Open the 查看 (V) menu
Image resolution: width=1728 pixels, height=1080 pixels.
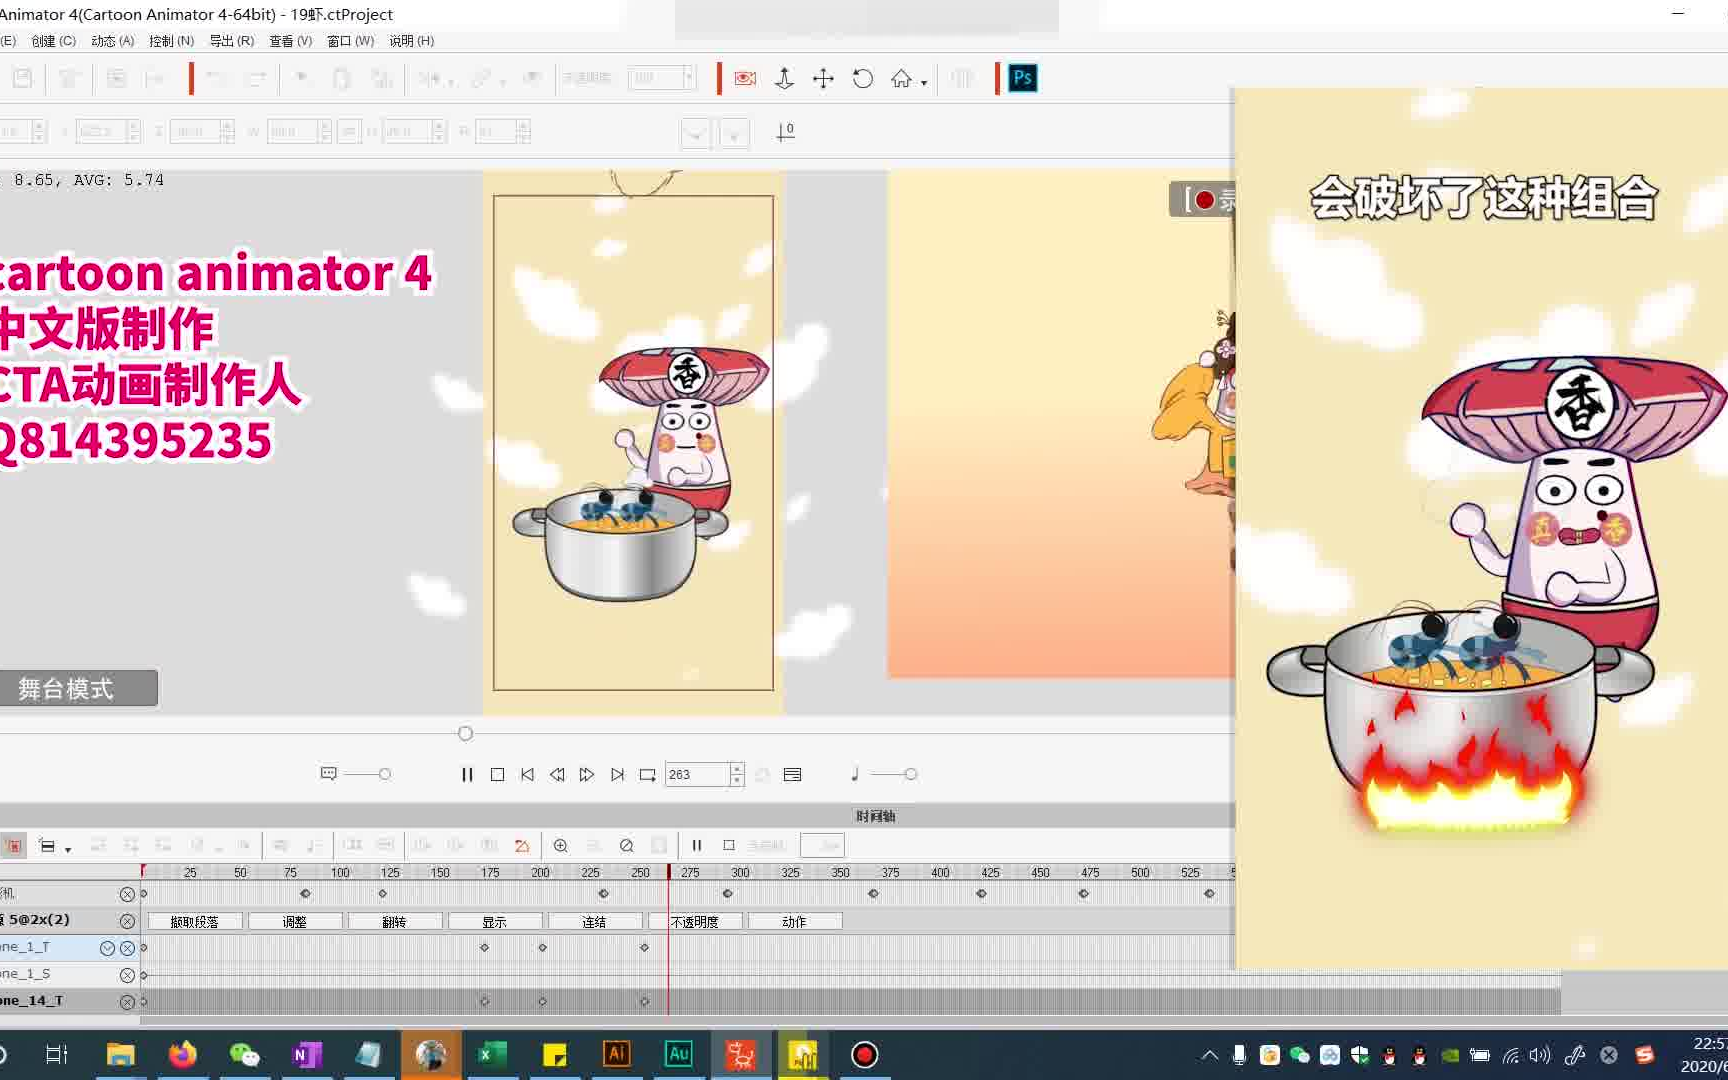[x=290, y=41]
